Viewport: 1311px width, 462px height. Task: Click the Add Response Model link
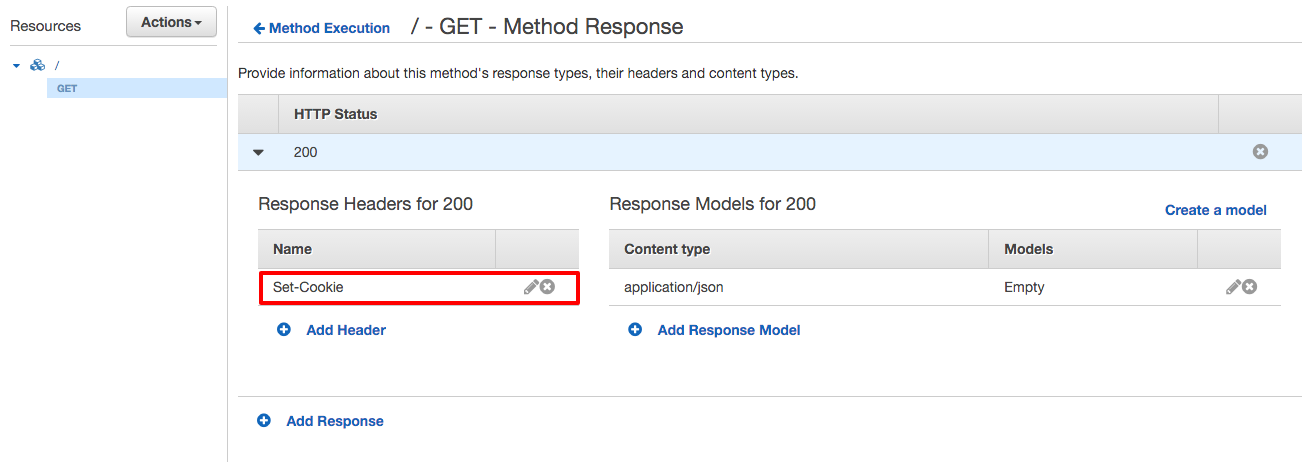click(729, 330)
